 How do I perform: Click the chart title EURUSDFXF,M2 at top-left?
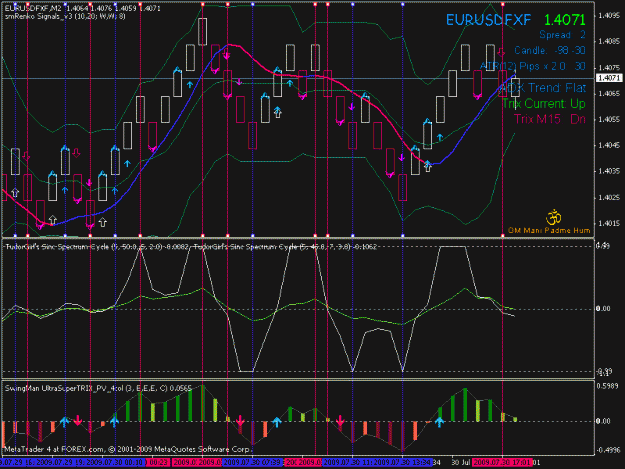33,8
